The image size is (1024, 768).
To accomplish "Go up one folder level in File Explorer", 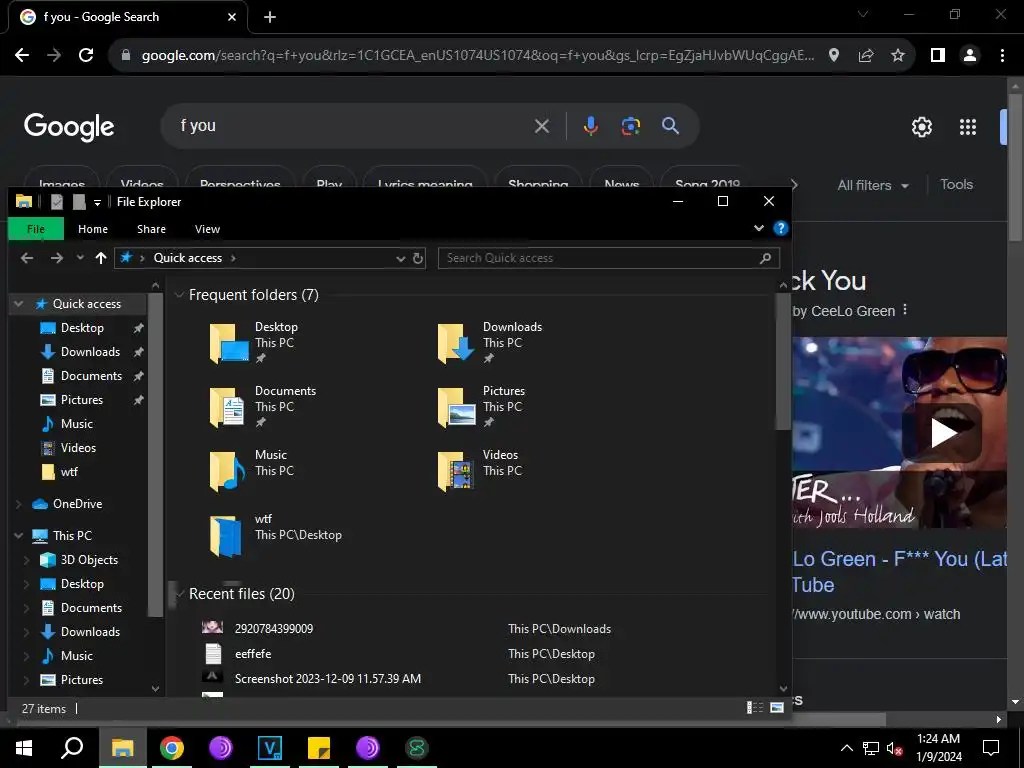I will point(101,258).
